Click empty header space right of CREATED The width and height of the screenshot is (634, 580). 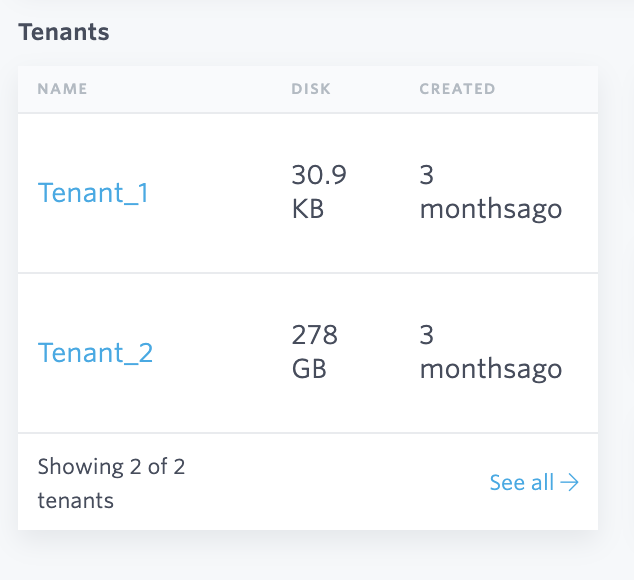point(550,89)
